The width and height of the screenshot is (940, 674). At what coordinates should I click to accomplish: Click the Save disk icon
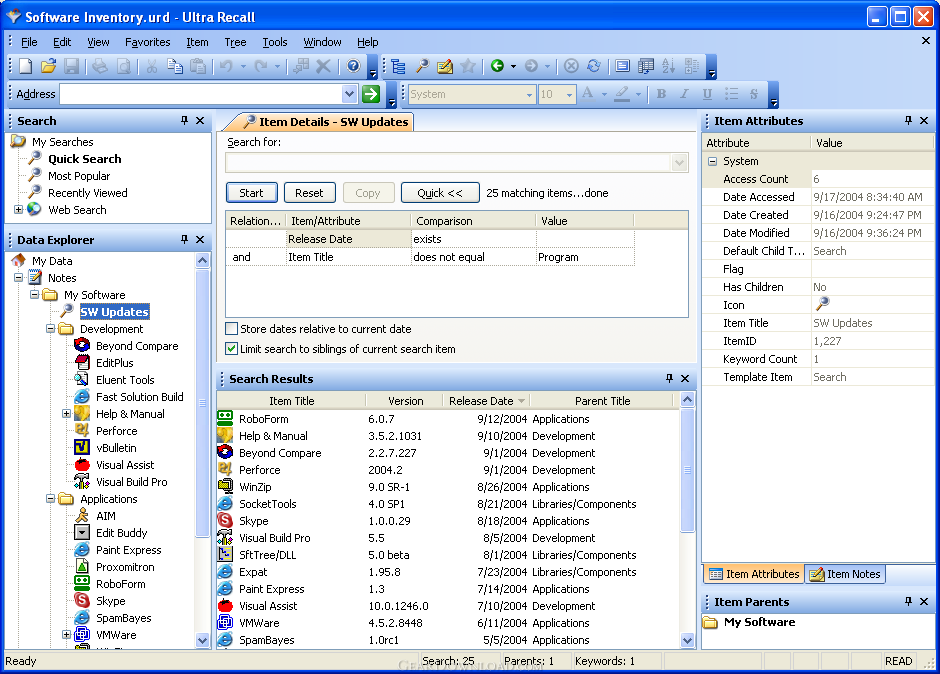(x=71, y=66)
